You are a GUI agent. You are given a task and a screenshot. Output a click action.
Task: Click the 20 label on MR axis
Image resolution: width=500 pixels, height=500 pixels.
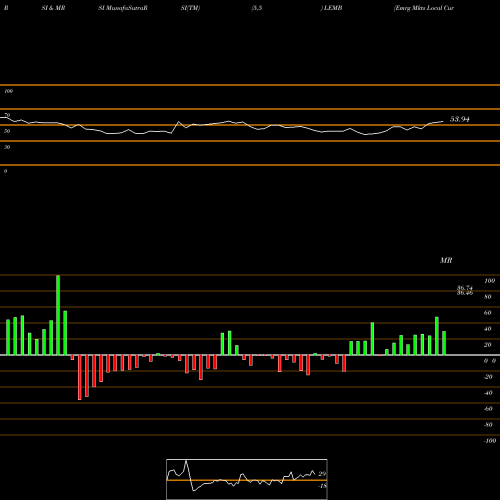[x=488, y=345]
